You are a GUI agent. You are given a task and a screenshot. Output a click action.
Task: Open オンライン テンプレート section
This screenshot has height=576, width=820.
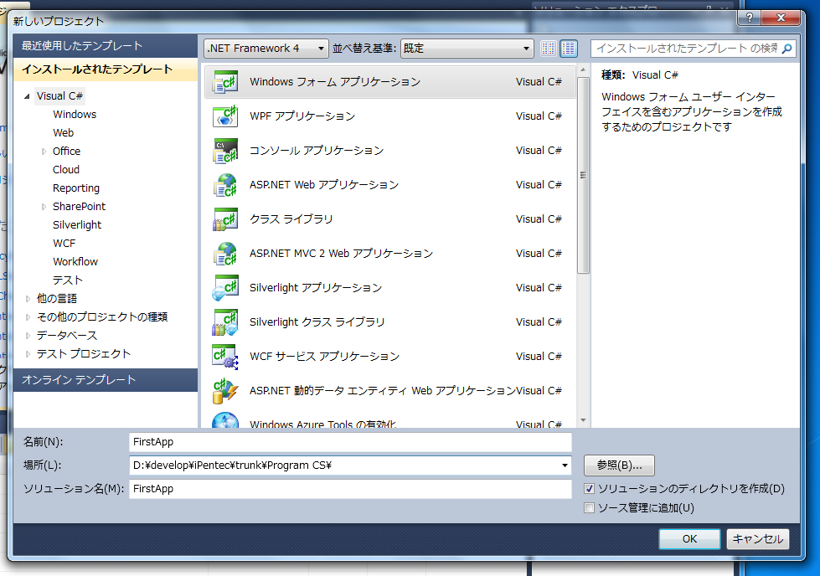(x=106, y=380)
